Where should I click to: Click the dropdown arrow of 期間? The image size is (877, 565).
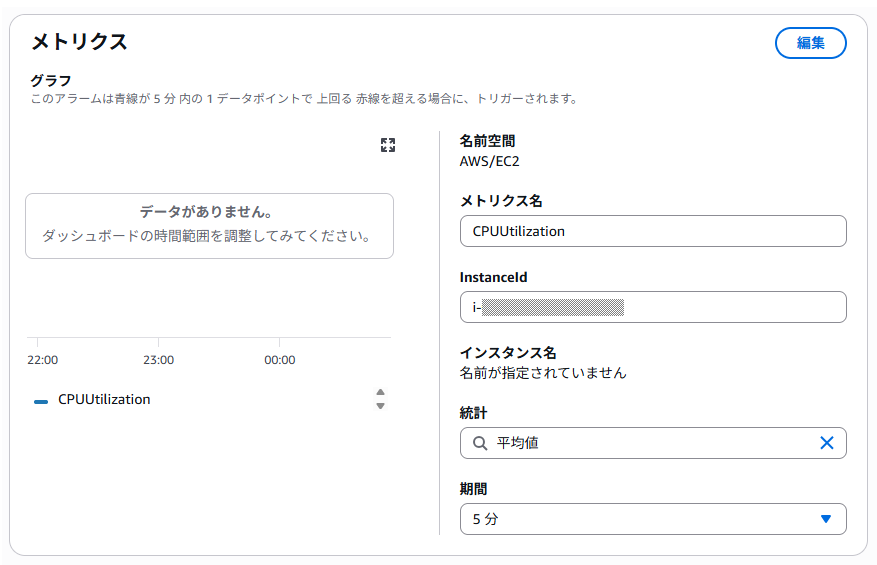pos(826,519)
